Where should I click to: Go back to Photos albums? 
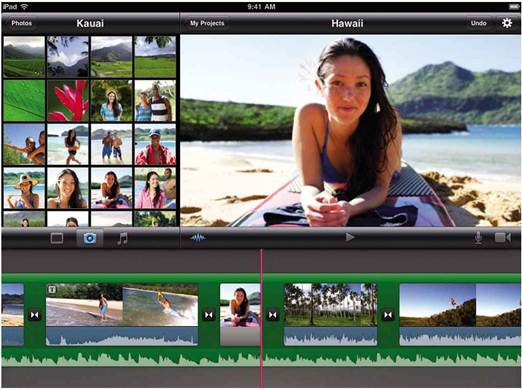21,23
